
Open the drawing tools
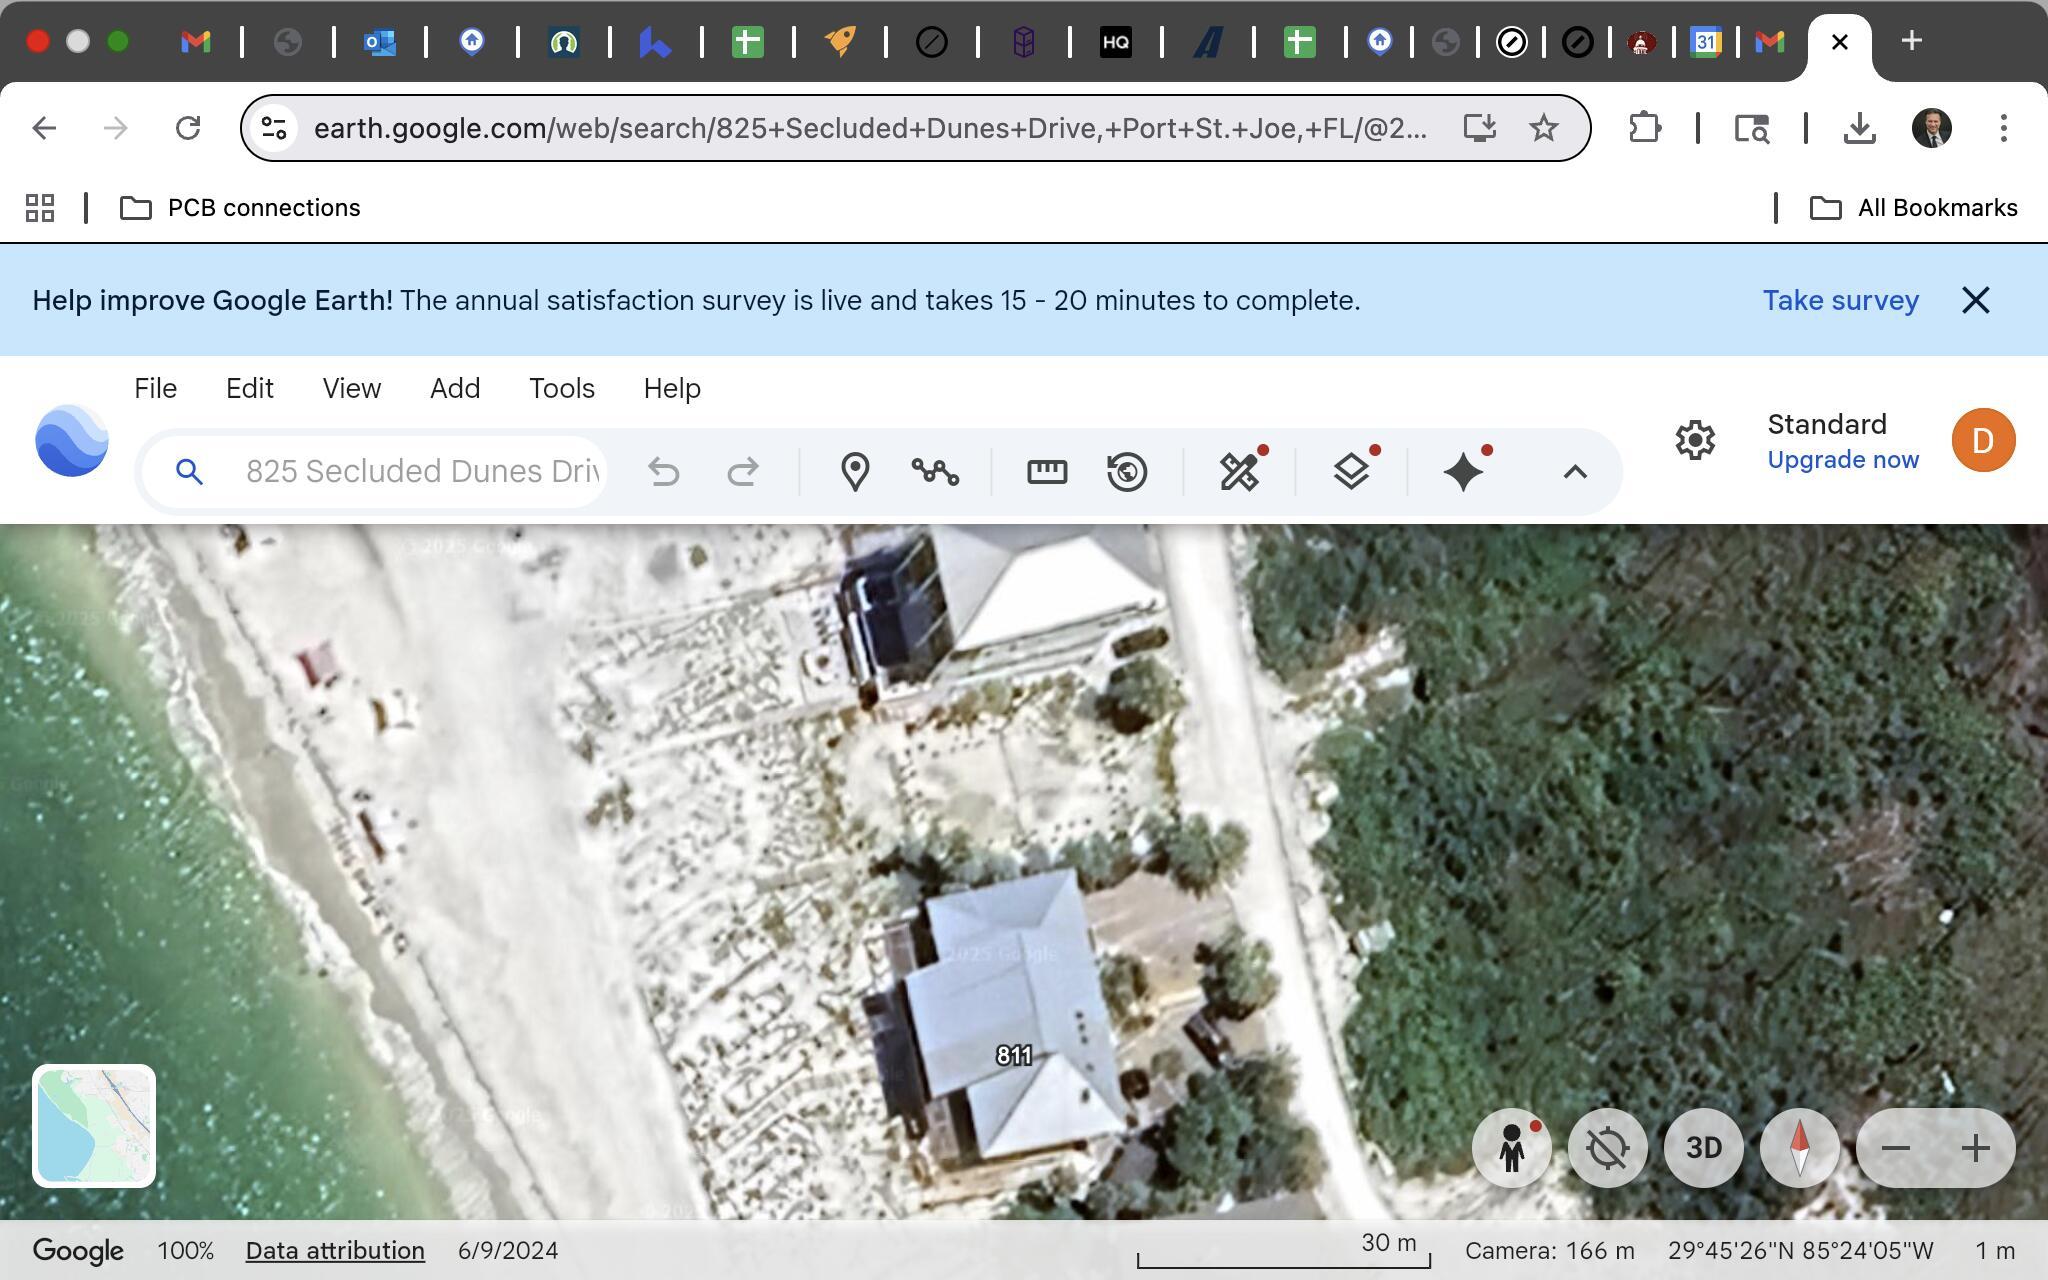tap(1240, 471)
